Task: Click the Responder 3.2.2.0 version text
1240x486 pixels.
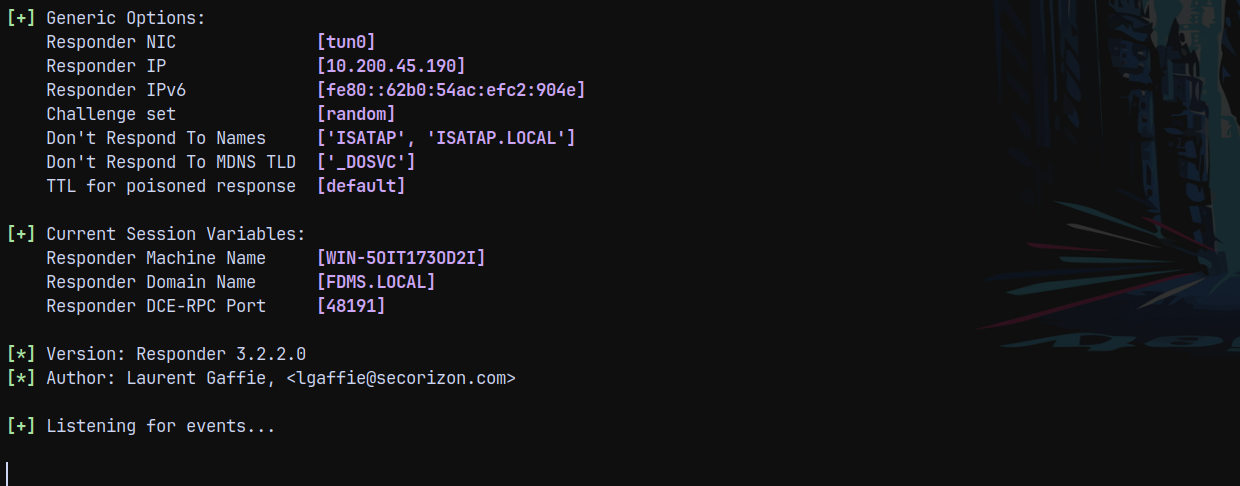Action: click(x=221, y=354)
